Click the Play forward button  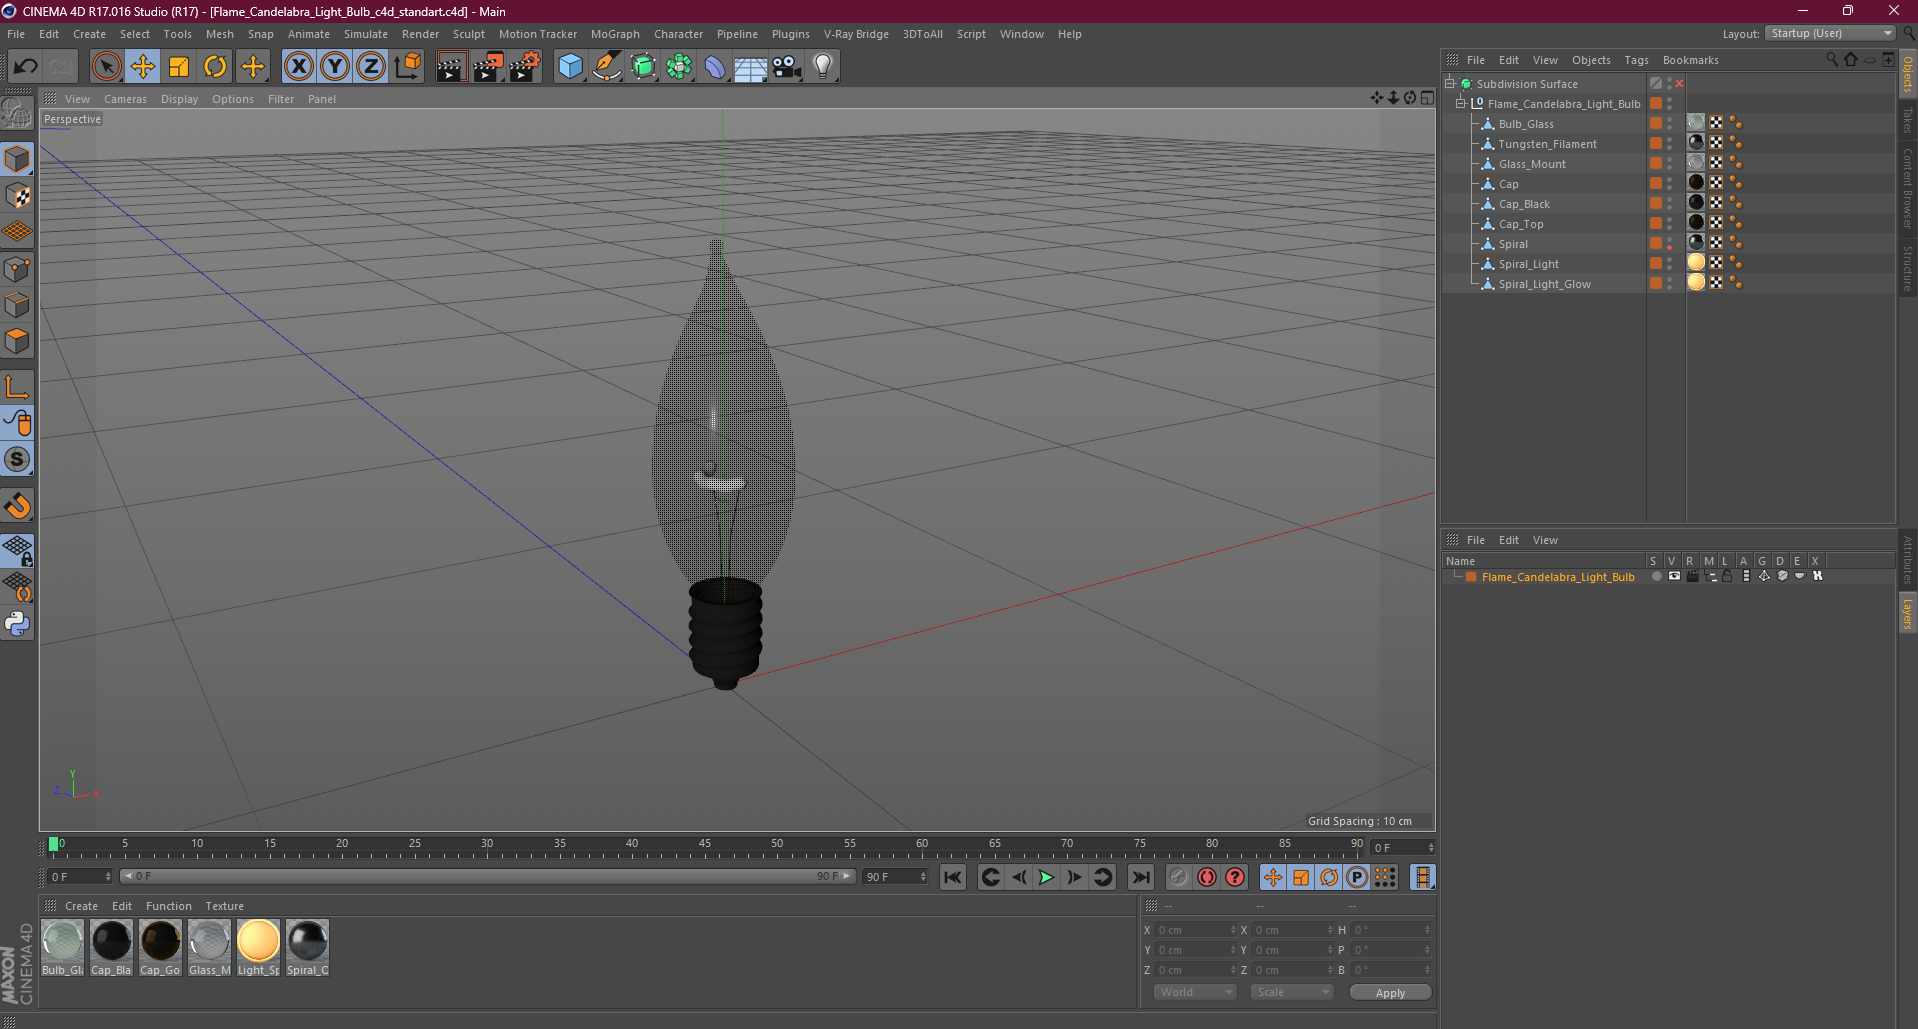coord(1046,877)
